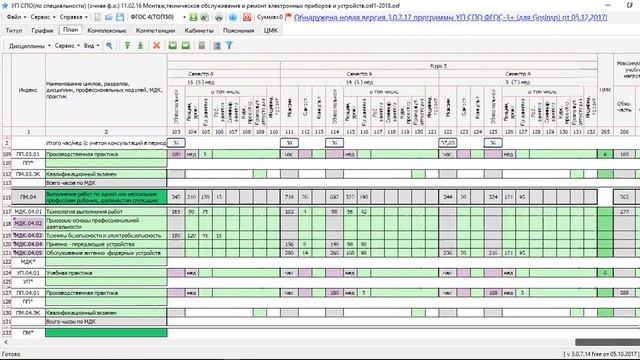This screenshot has height=360, width=640.
Task: Select Технология выполнения работ row name
Action: 106,212
